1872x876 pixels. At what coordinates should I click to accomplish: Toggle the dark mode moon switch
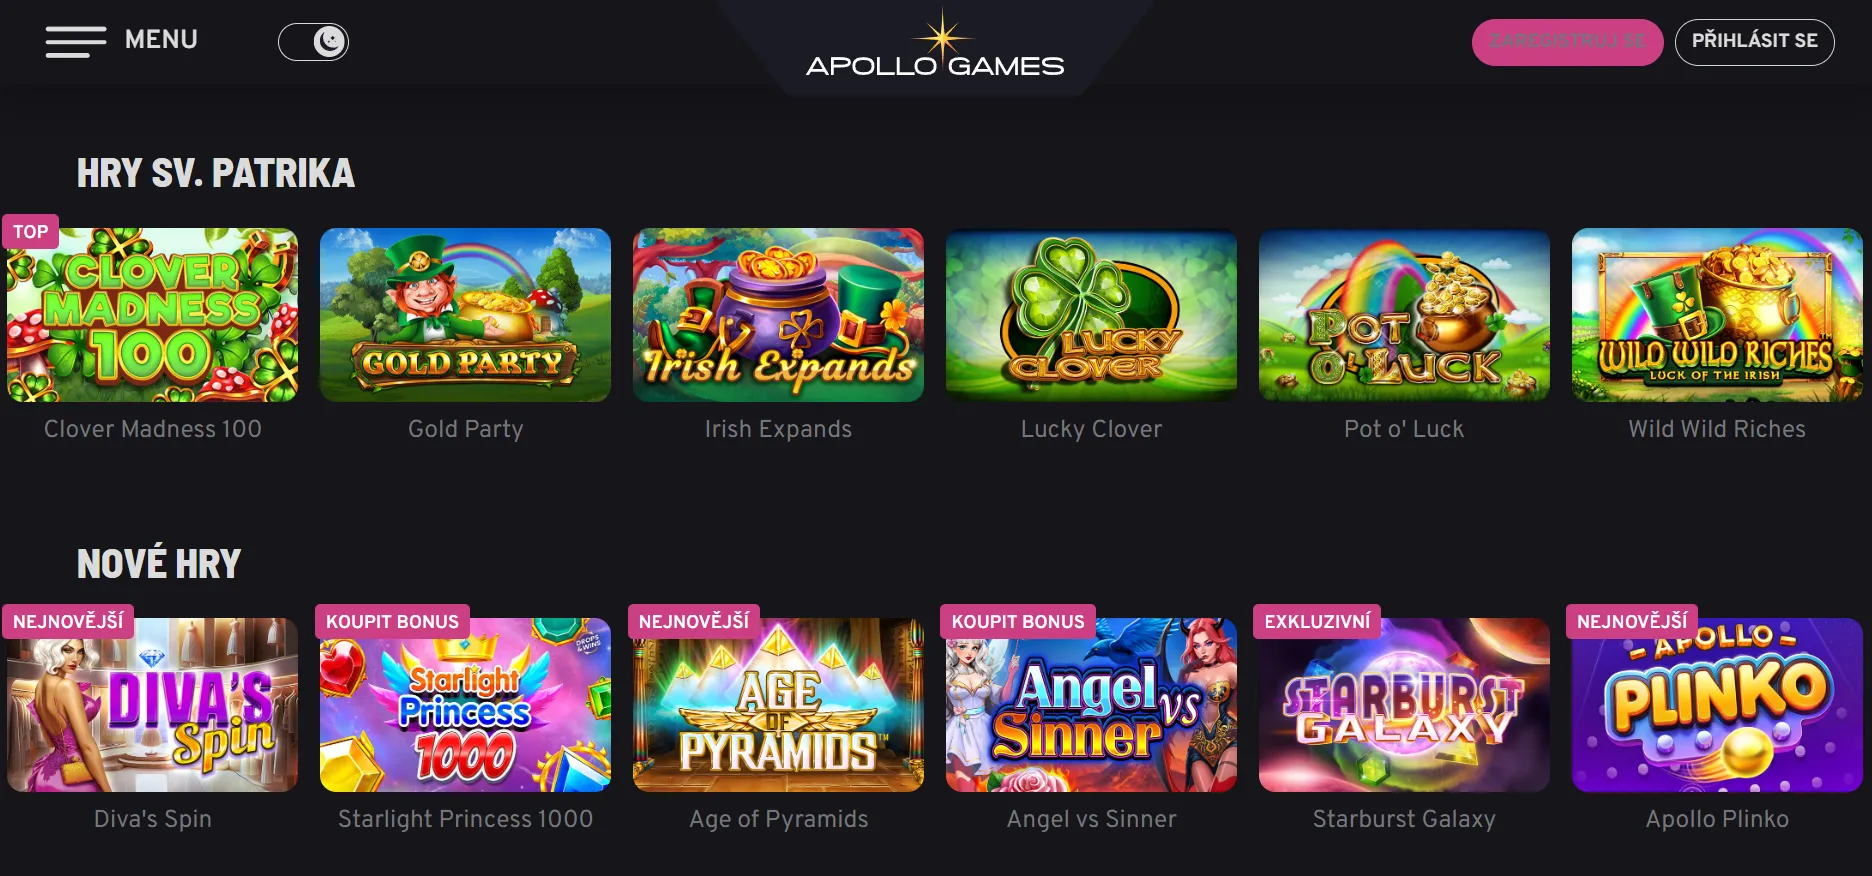313,42
